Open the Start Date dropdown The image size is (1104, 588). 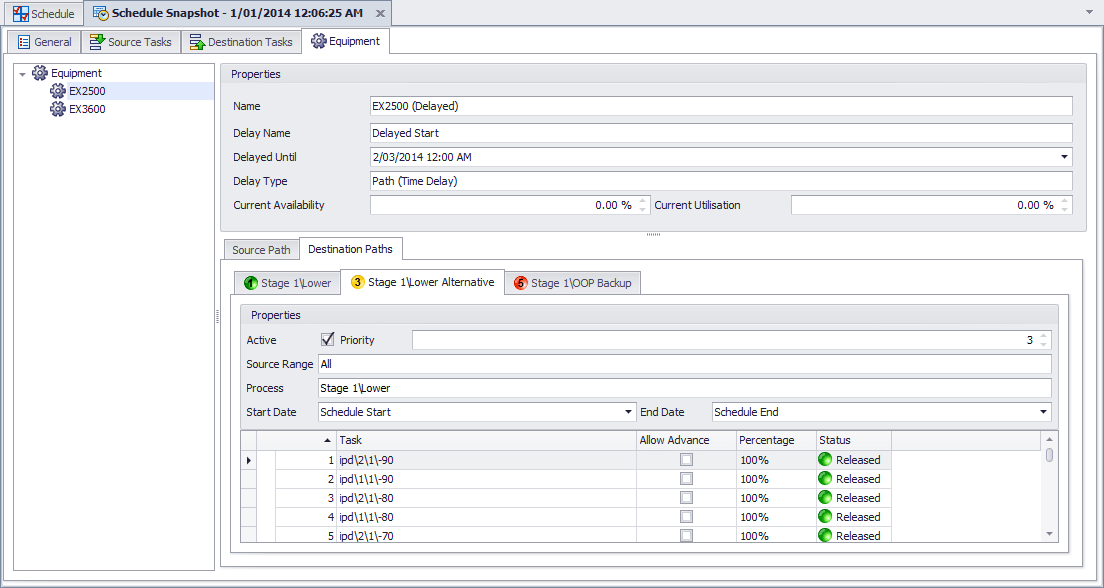tap(628, 412)
